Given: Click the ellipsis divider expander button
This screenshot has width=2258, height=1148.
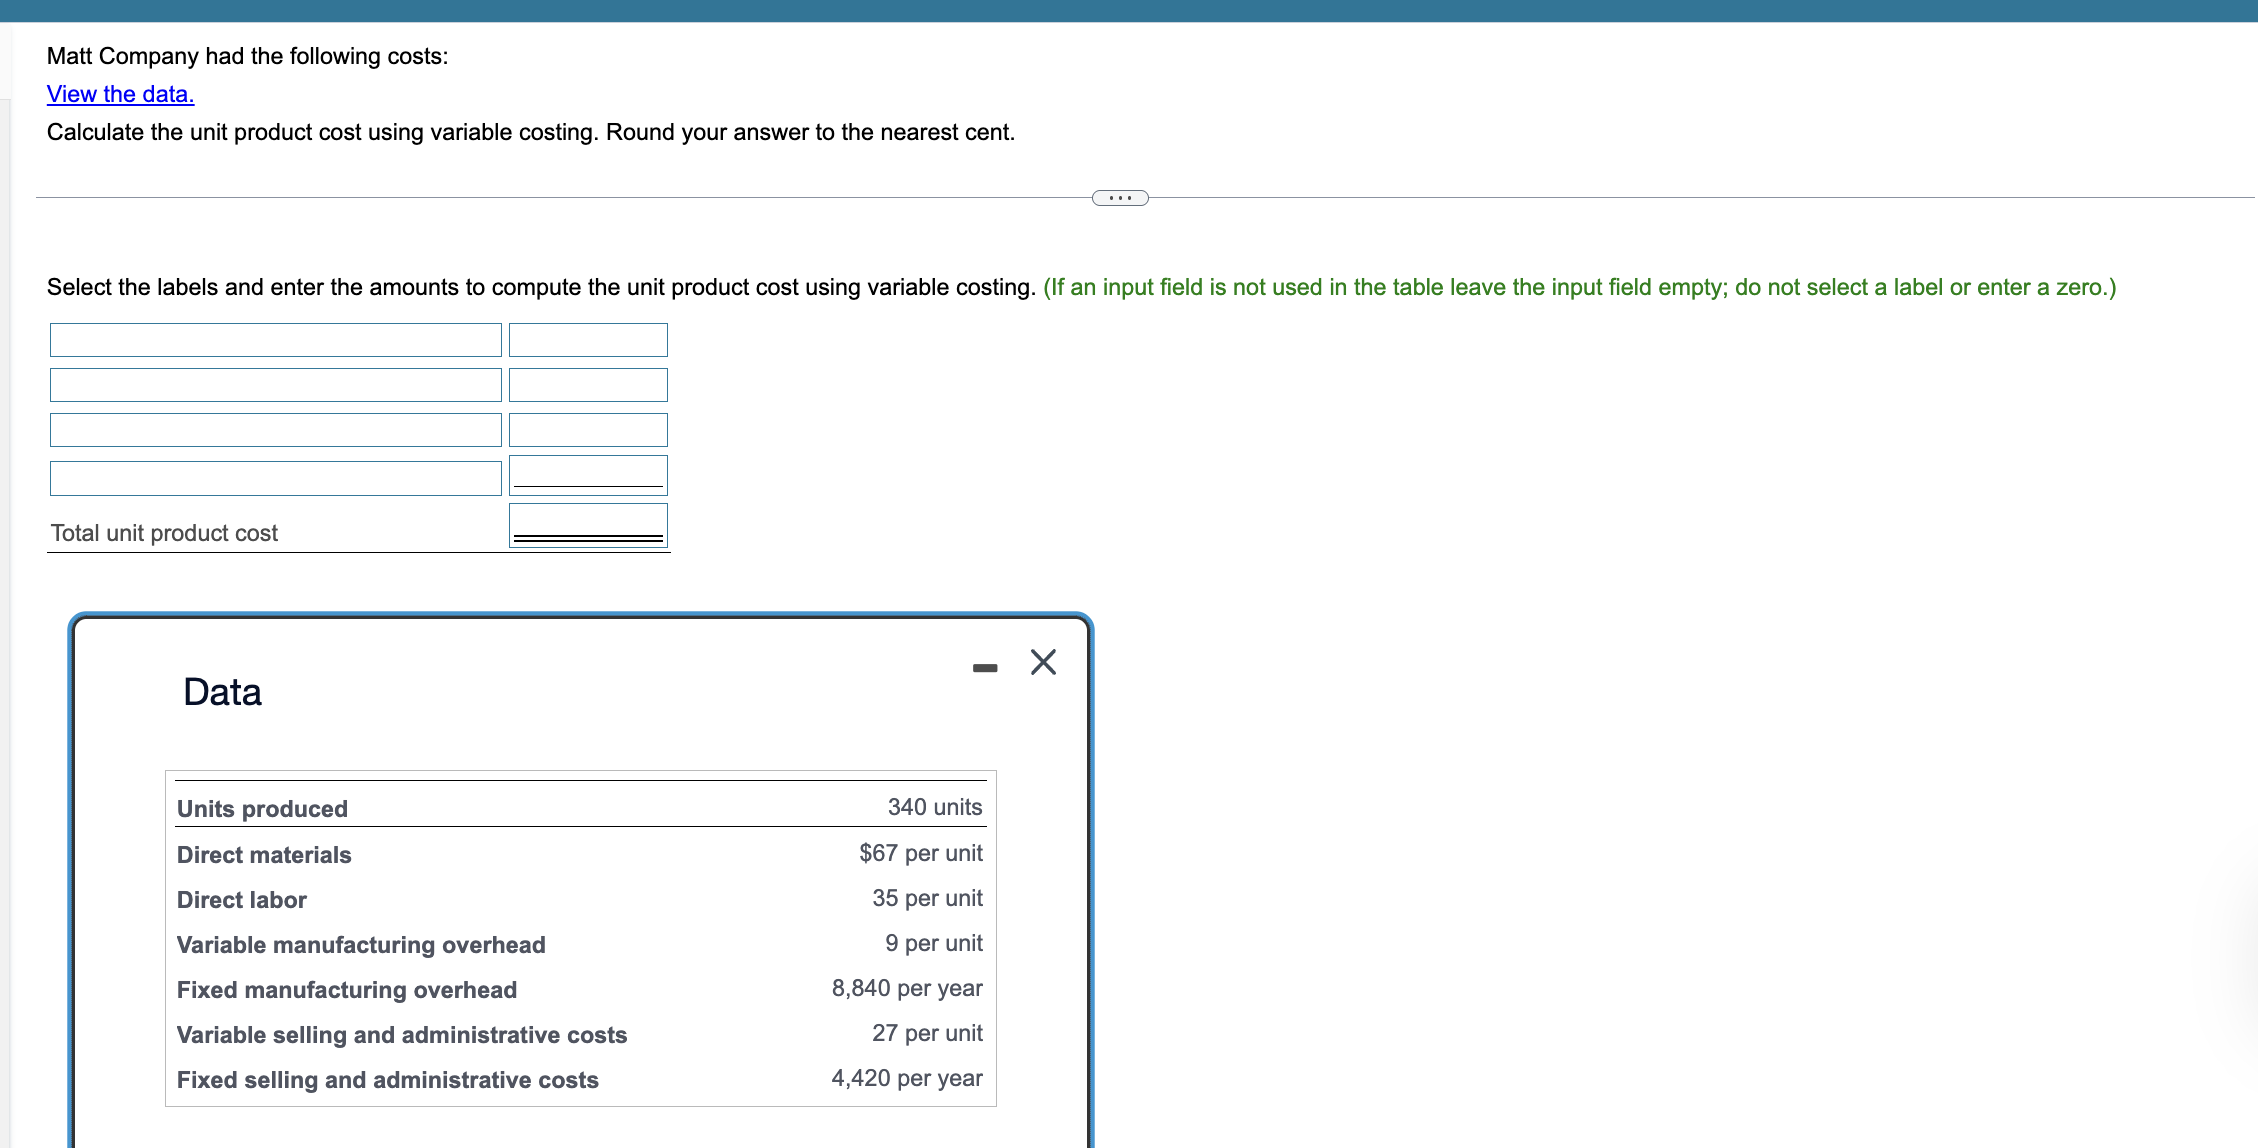Looking at the screenshot, I should (x=1119, y=198).
